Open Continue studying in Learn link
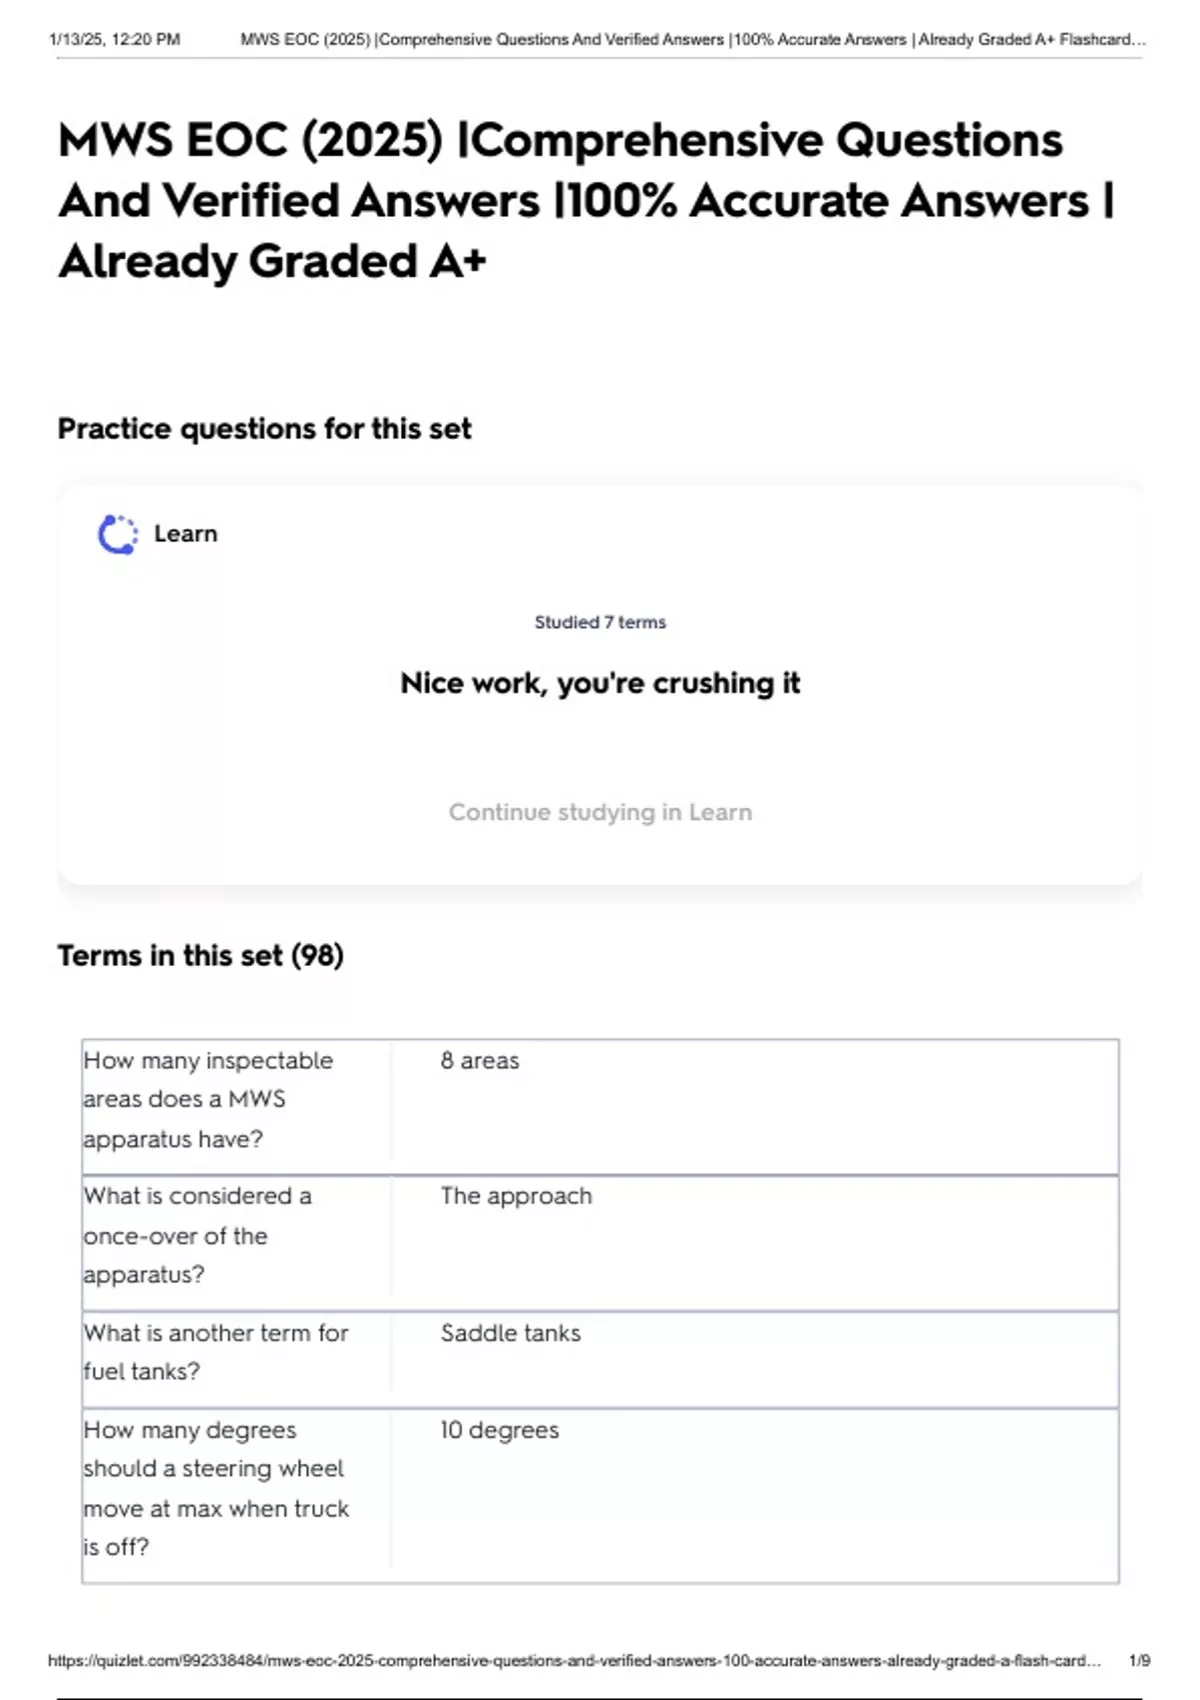 pos(600,812)
